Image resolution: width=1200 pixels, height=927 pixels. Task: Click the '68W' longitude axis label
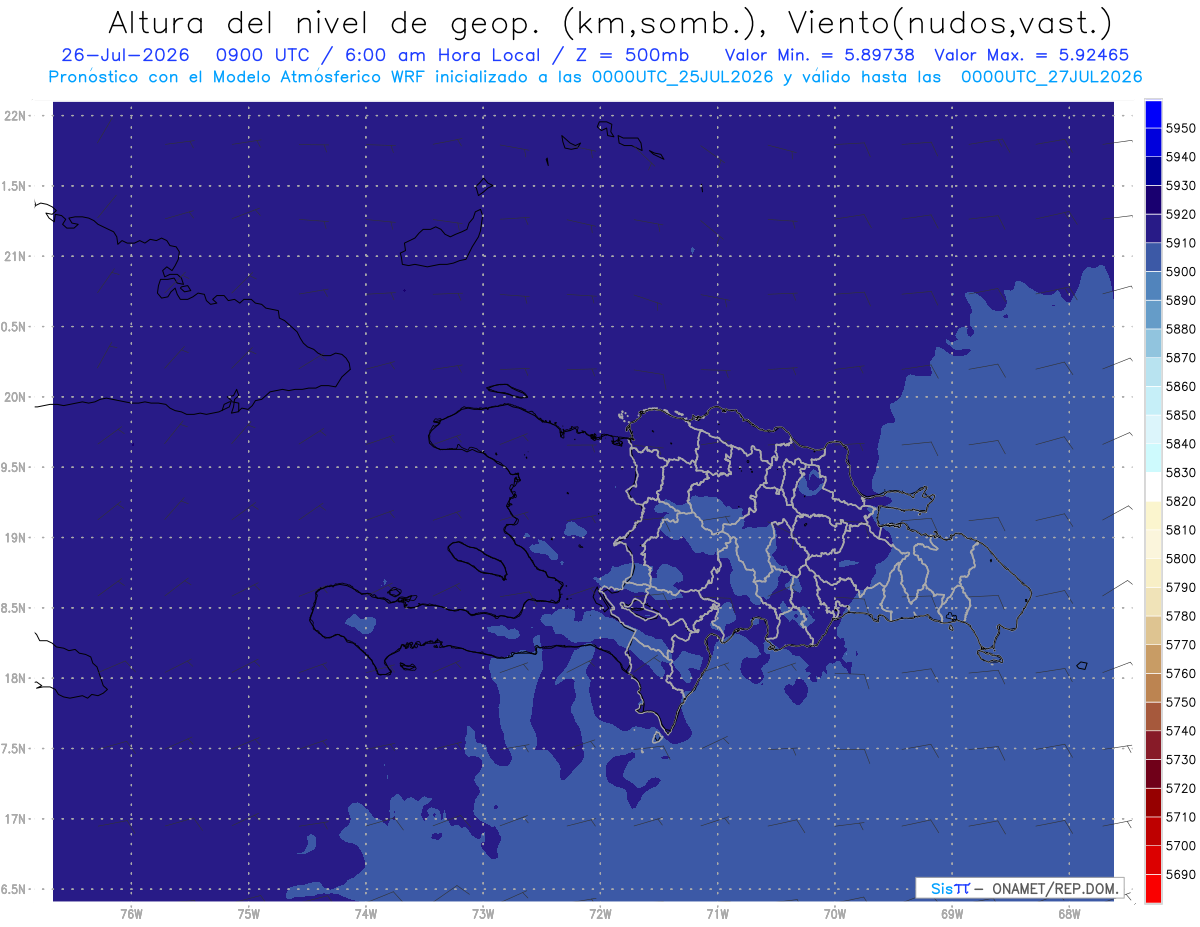point(1069,913)
